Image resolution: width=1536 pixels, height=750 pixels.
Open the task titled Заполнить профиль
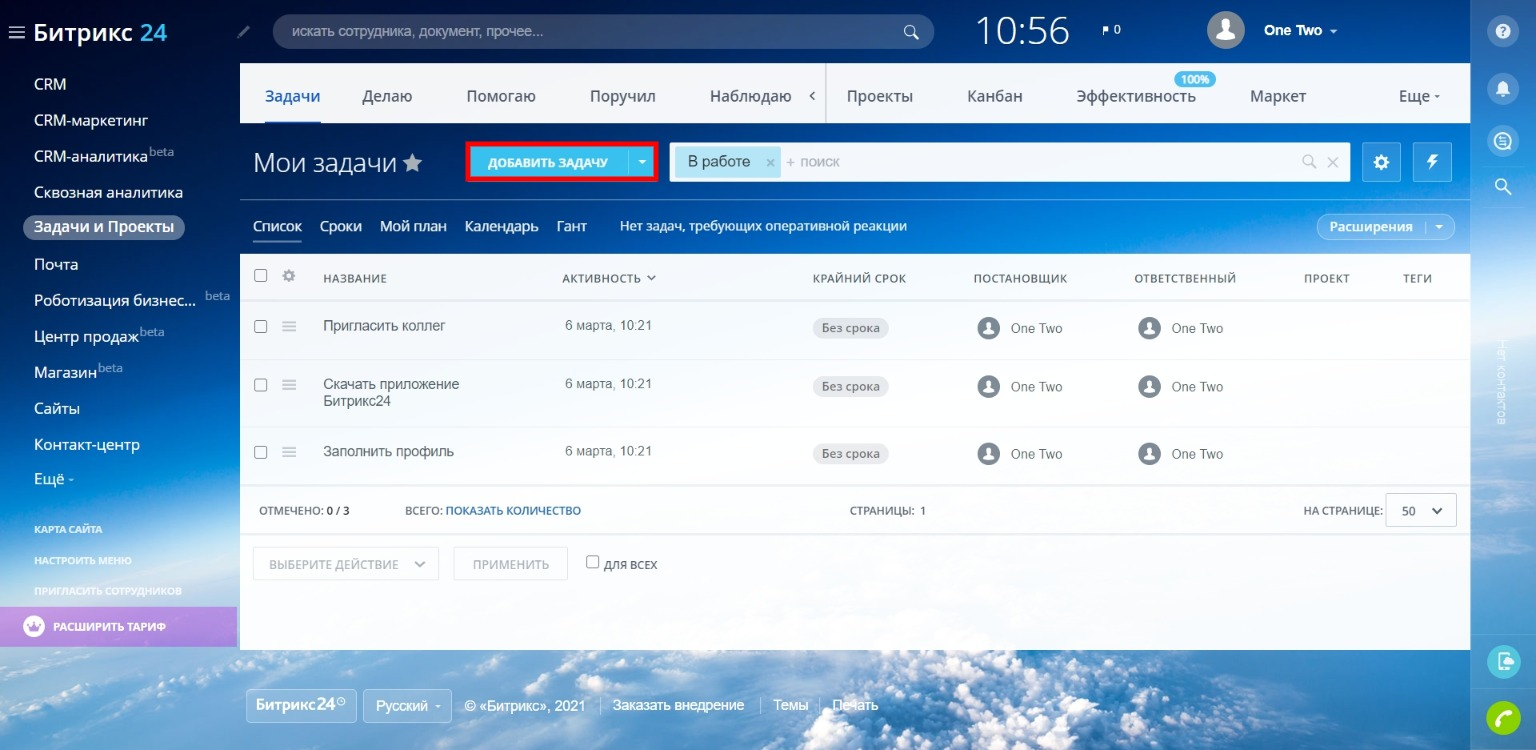388,451
